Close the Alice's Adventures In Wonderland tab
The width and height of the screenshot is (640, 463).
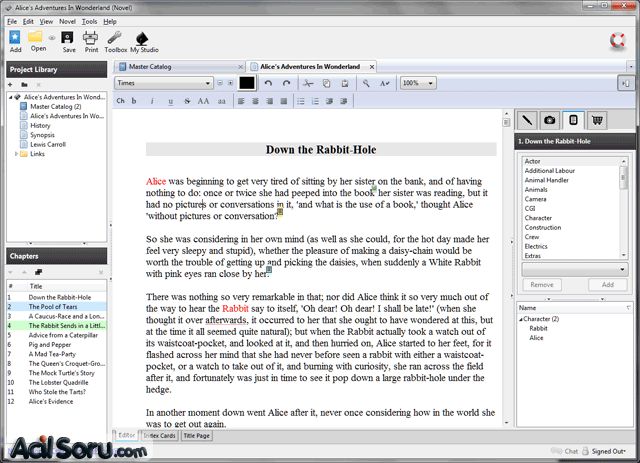pos(372,67)
